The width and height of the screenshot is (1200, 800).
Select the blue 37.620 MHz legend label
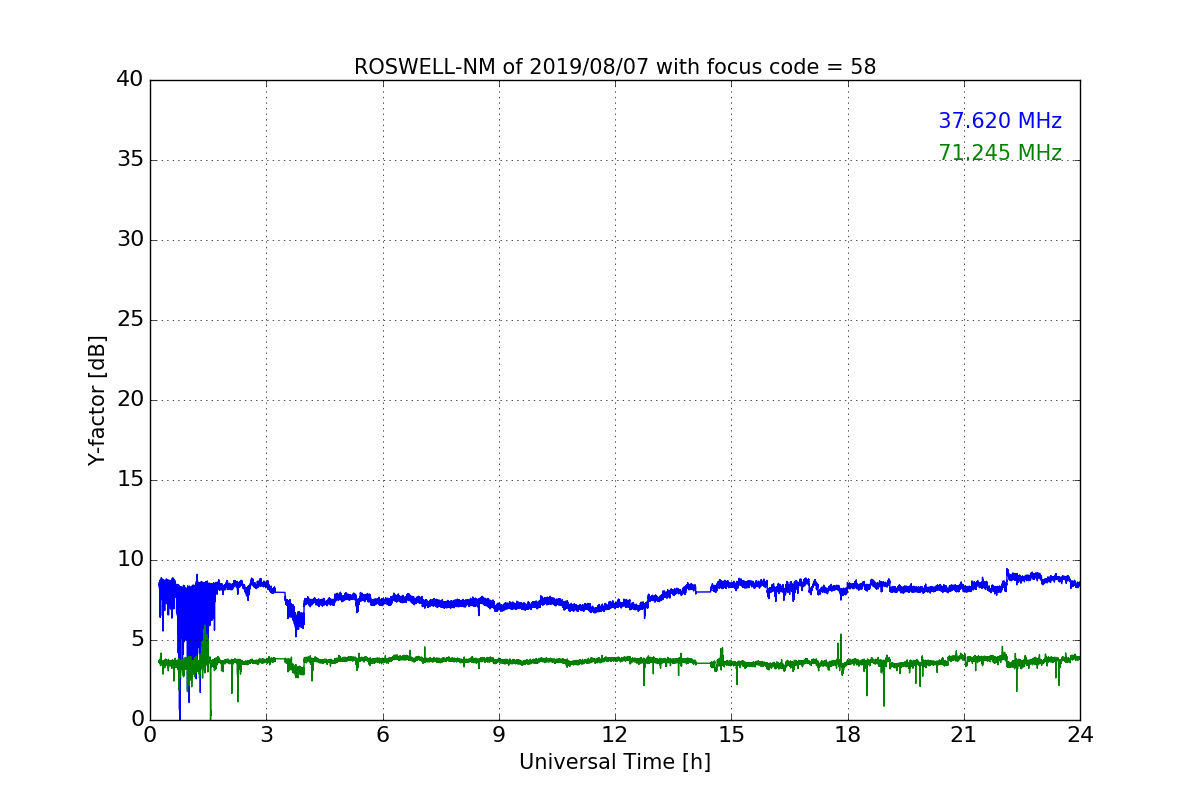tap(1000, 121)
